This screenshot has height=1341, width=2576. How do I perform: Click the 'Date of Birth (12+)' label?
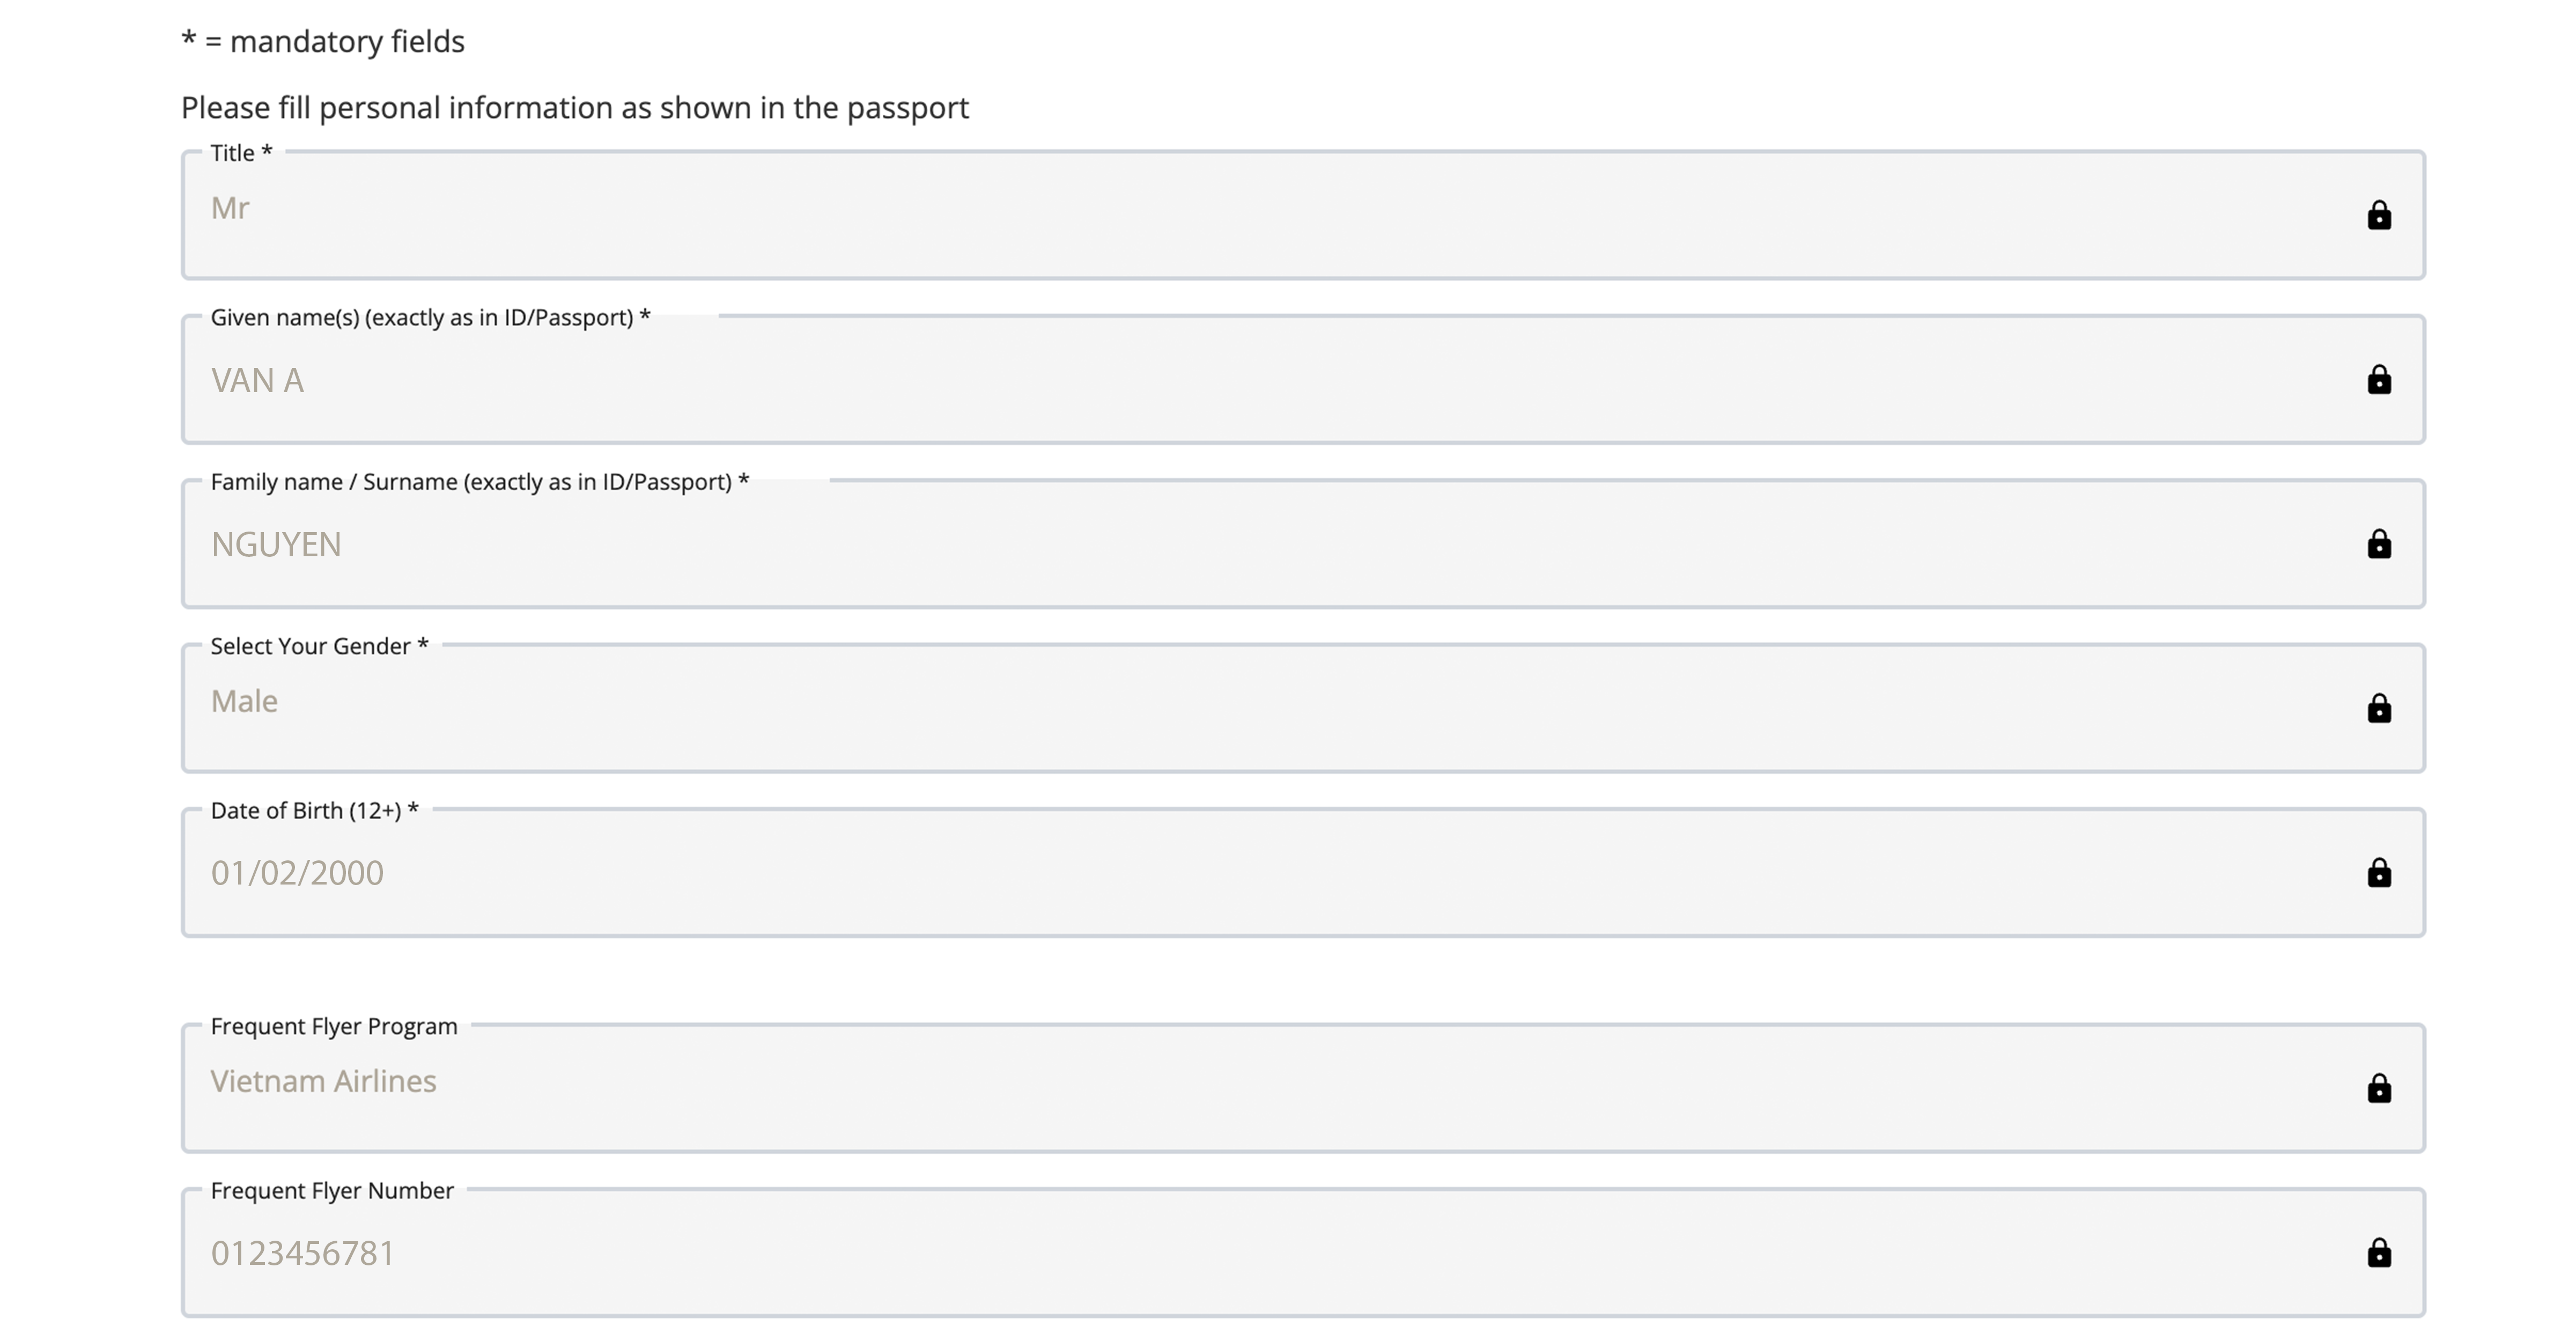(x=314, y=811)
